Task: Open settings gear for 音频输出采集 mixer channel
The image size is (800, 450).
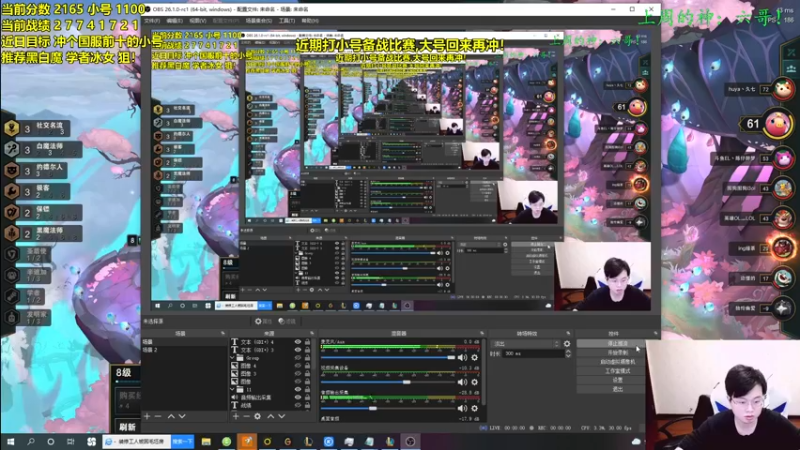Action: [x=474, y=408]
